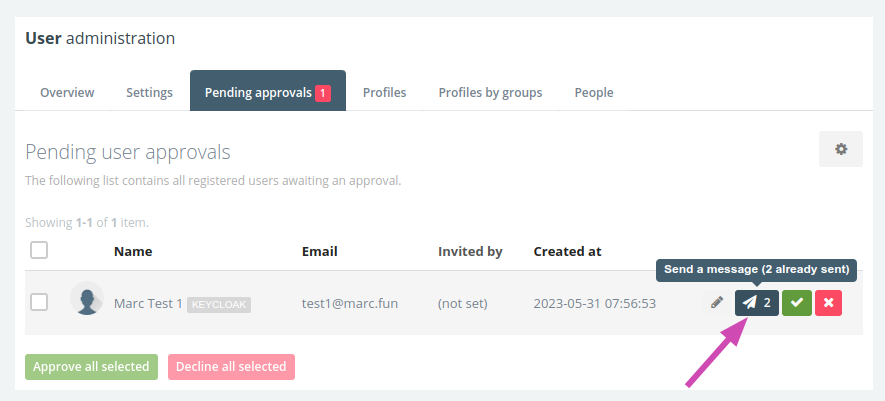Open Marc Test 1 avatar picture
The width and height of the screenshot is (885, 401).
87,298
